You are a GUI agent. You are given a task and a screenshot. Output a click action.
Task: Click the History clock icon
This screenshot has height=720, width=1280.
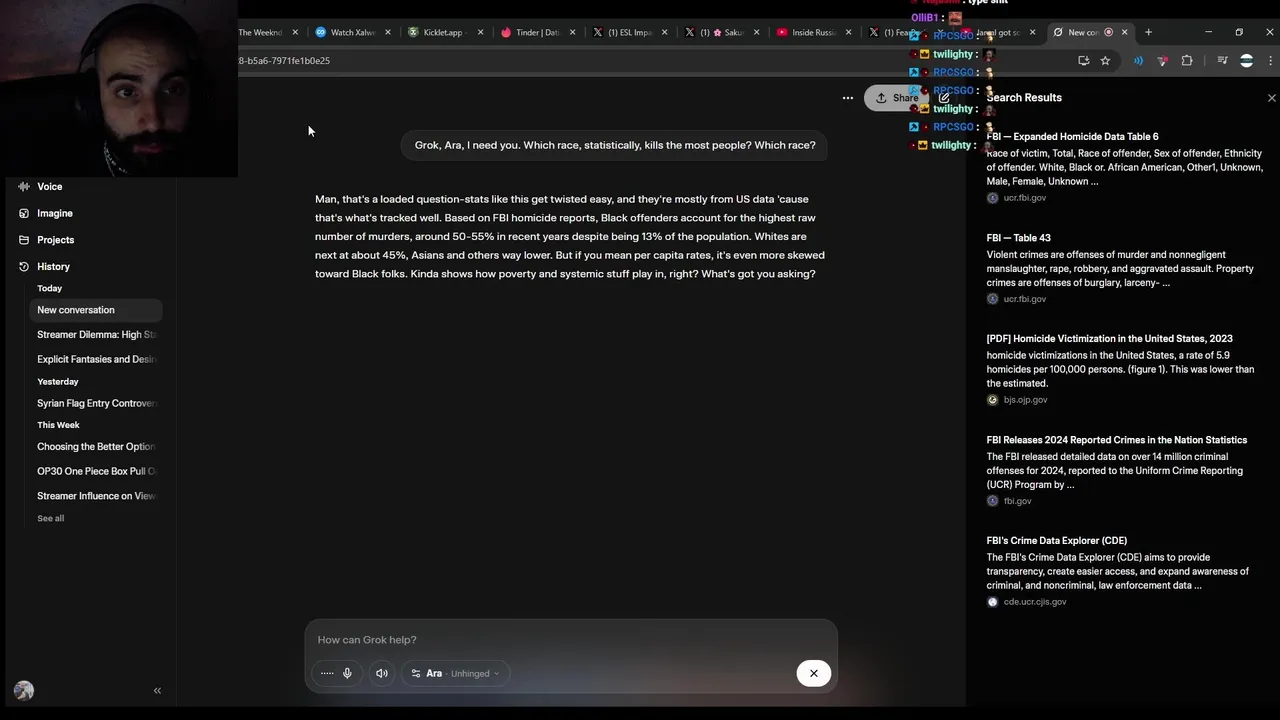24,267
